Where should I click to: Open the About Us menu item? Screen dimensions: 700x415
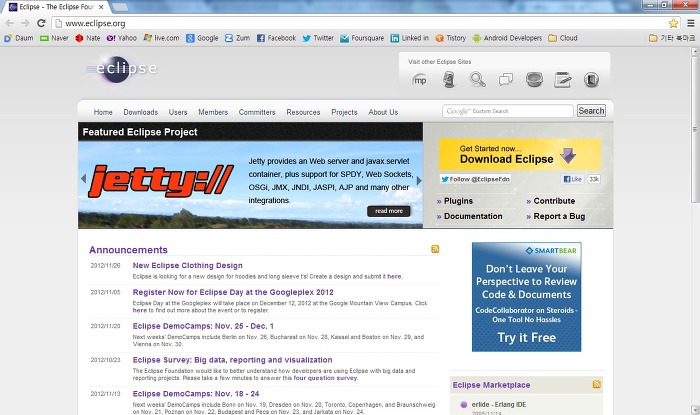[383, 112]
